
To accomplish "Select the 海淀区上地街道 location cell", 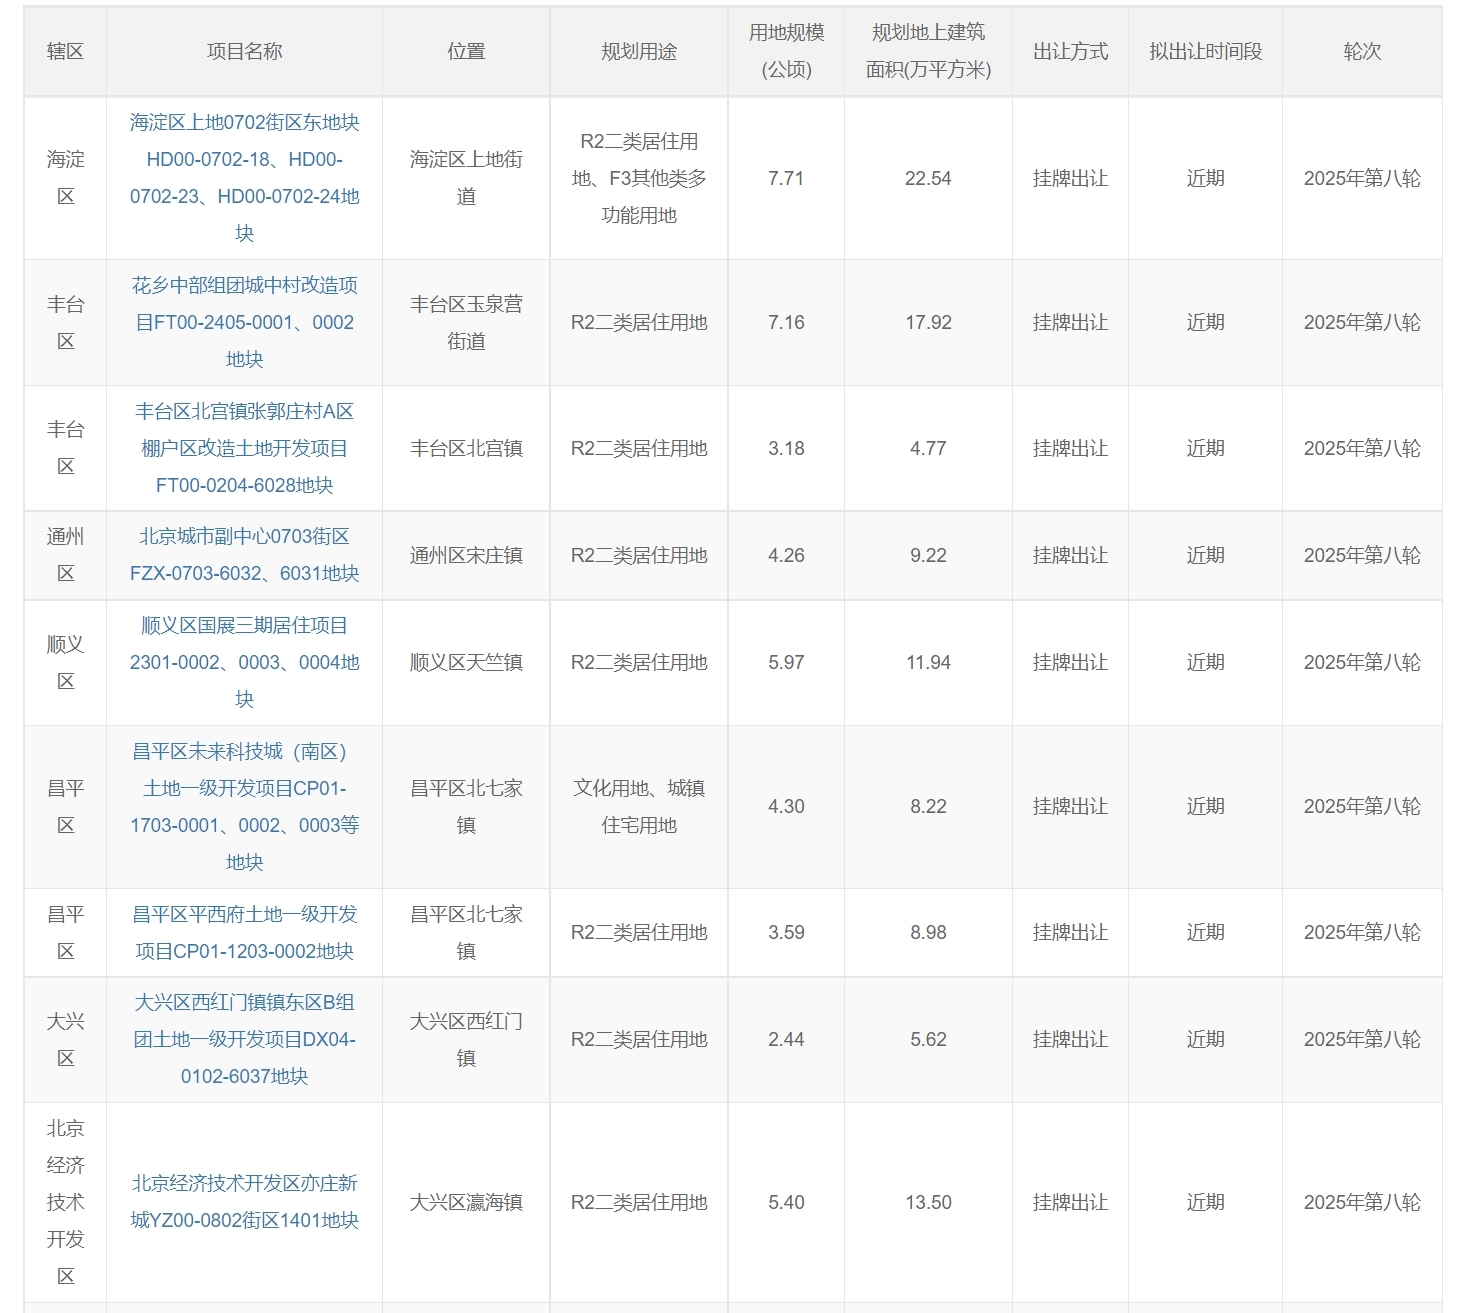I will pos(466,178).
